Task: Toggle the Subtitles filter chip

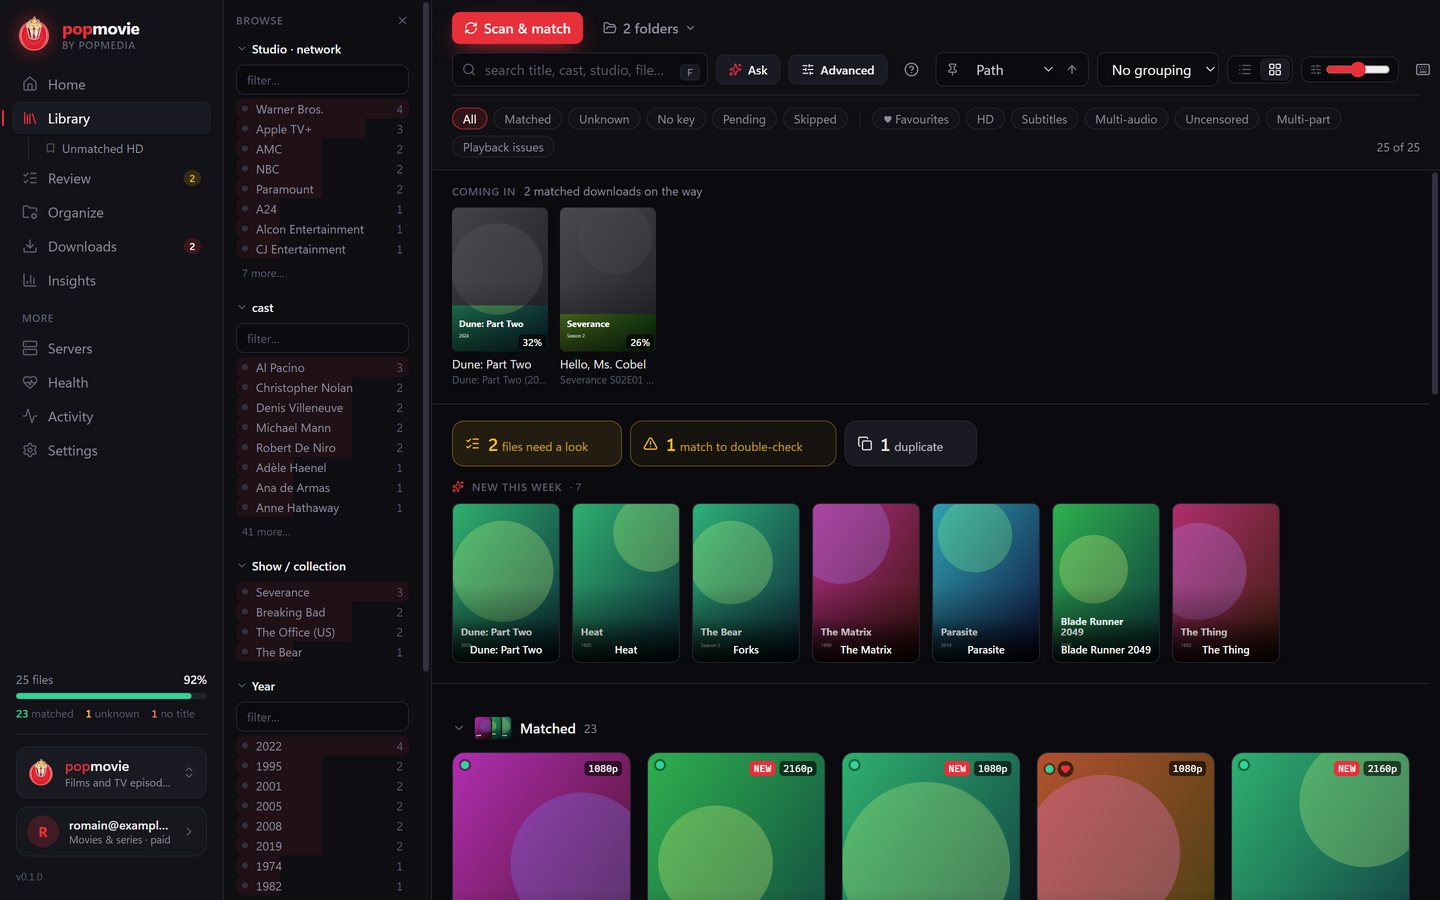Action: click(1044, 119)
